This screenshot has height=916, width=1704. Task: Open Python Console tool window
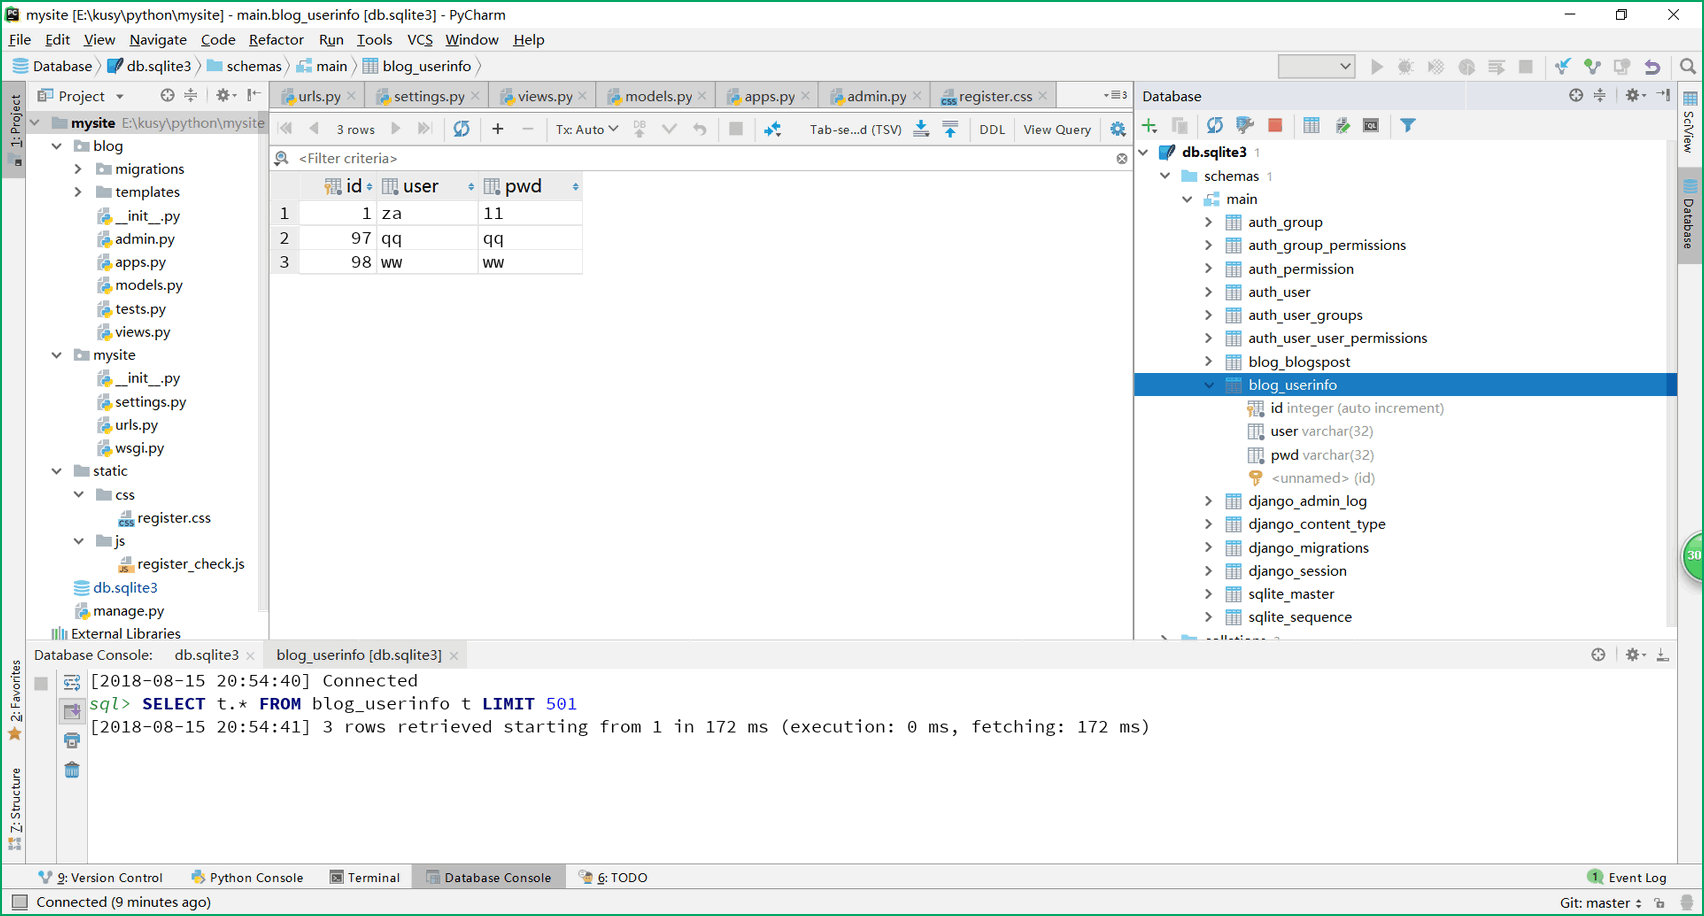(247, 877)
